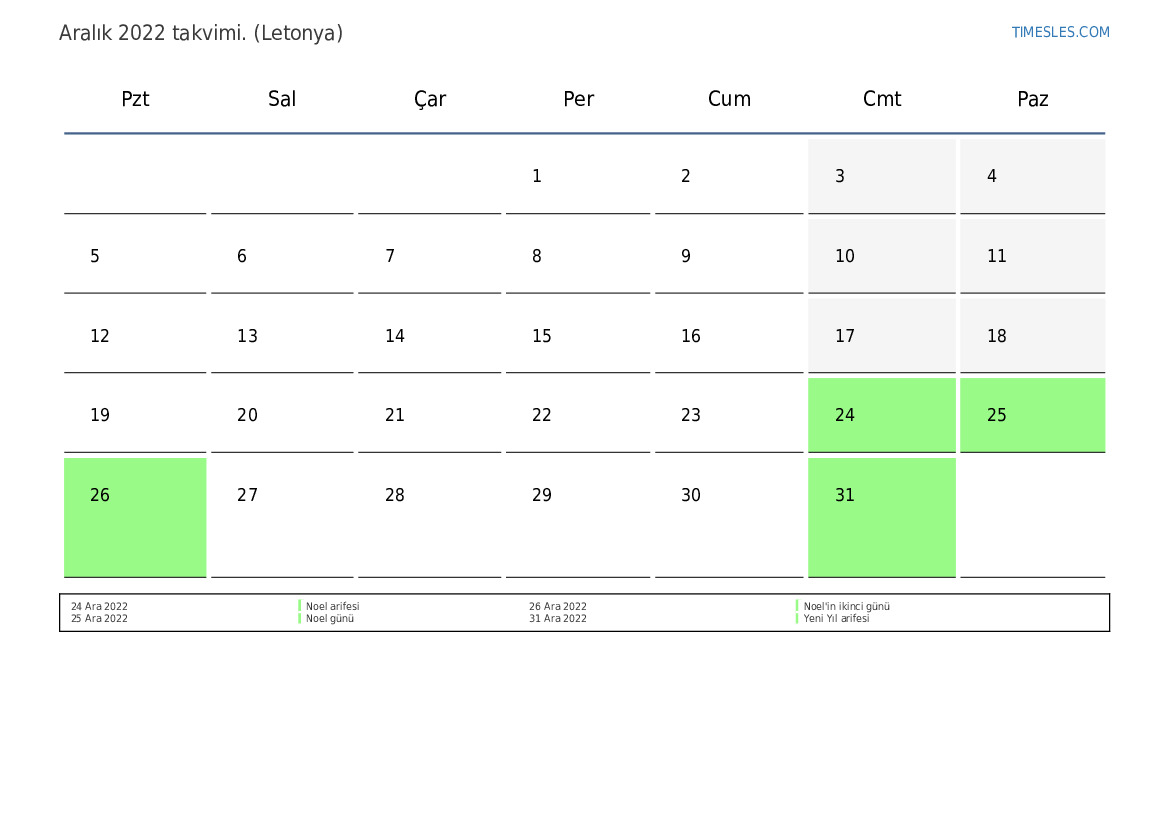Click the Noel arifesi legend entry
This screenshot has width=1169, height=827.
point(332,606)
